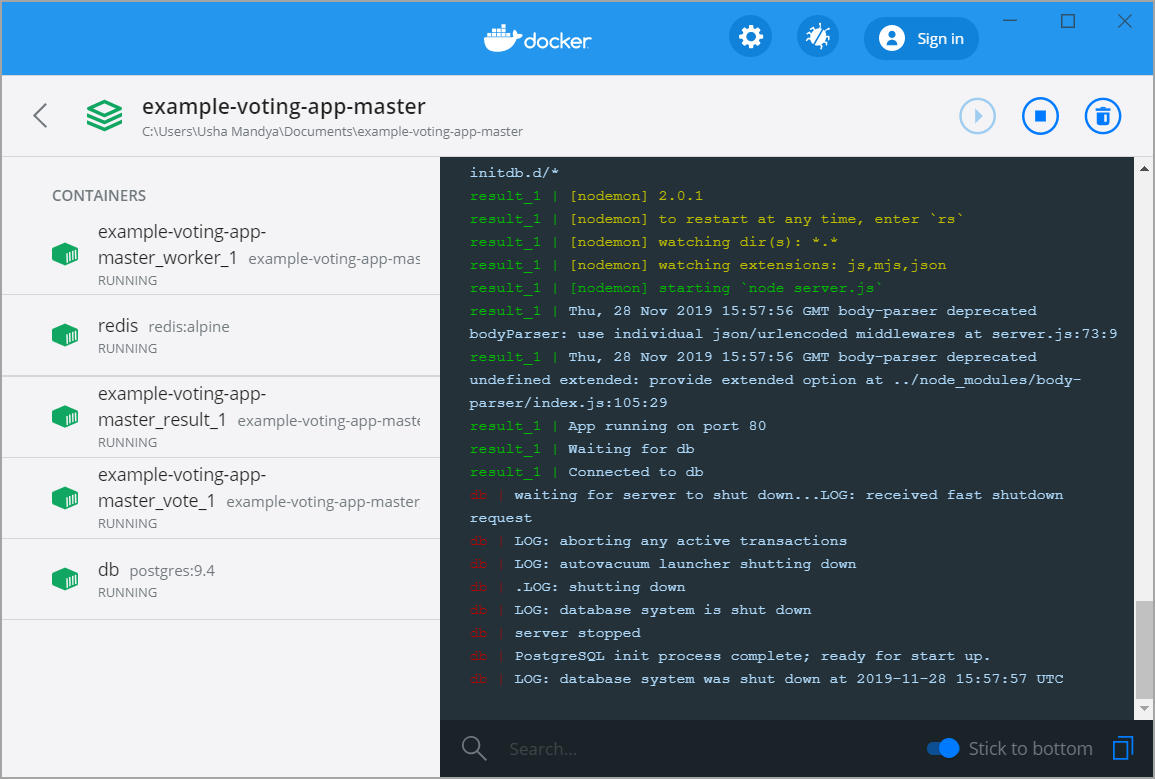Disable the Stick to bottom toggle
Viewport: 1155px width, 779px height.
tap(943, 748)
